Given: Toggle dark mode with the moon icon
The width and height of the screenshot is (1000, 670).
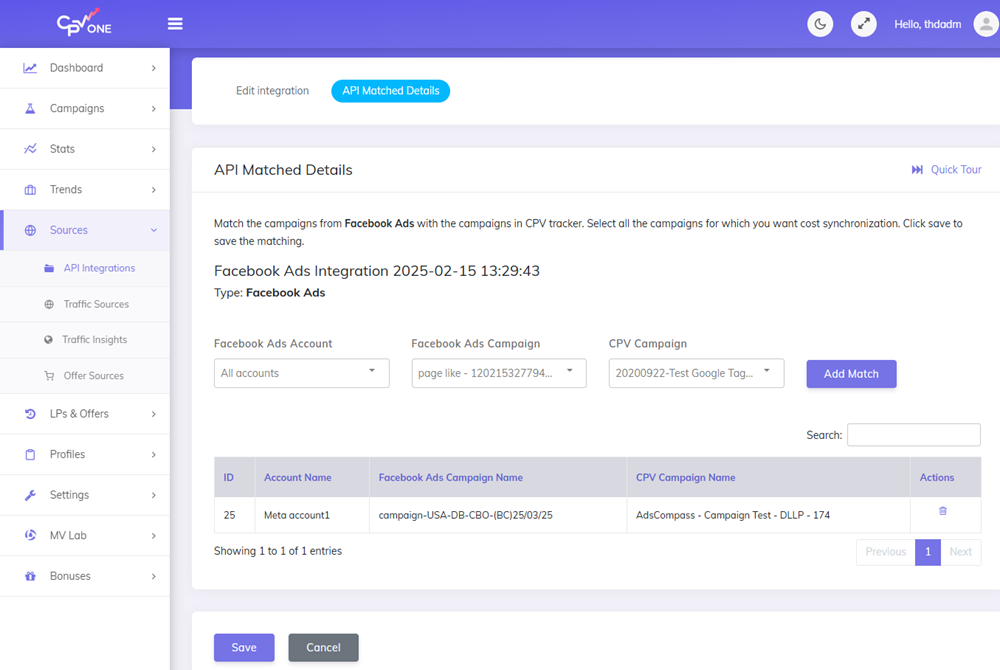Looking at the screenshot, I should click(x=820, y=23).
